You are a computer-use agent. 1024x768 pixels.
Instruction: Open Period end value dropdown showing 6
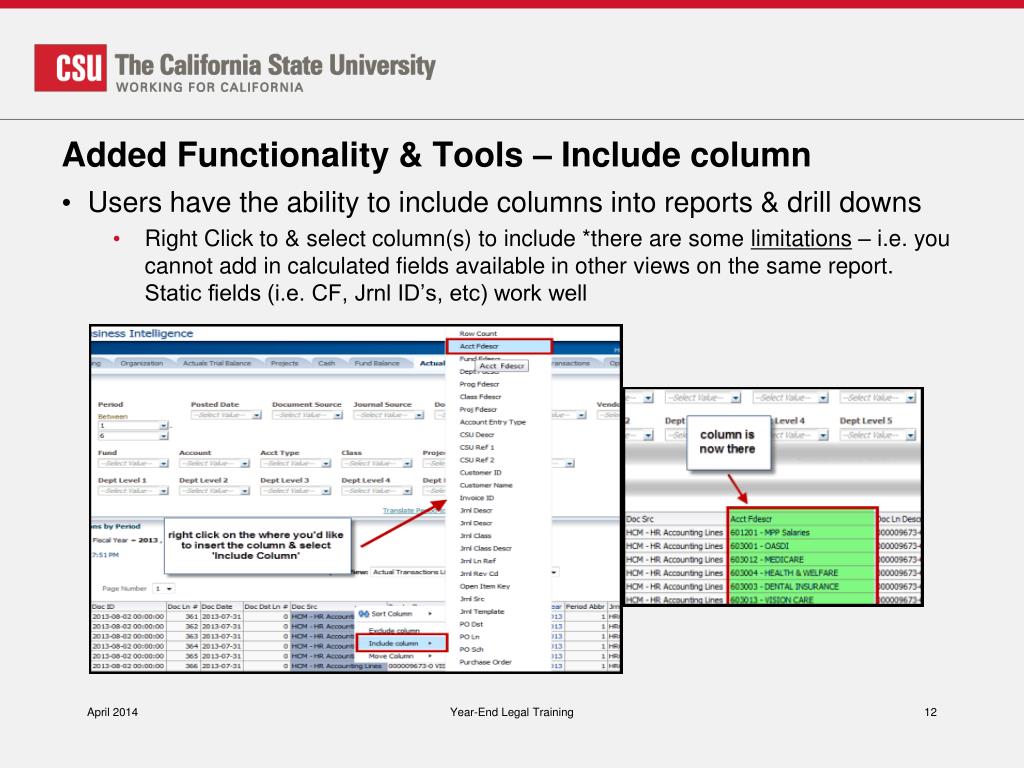(x=133, y=436)
